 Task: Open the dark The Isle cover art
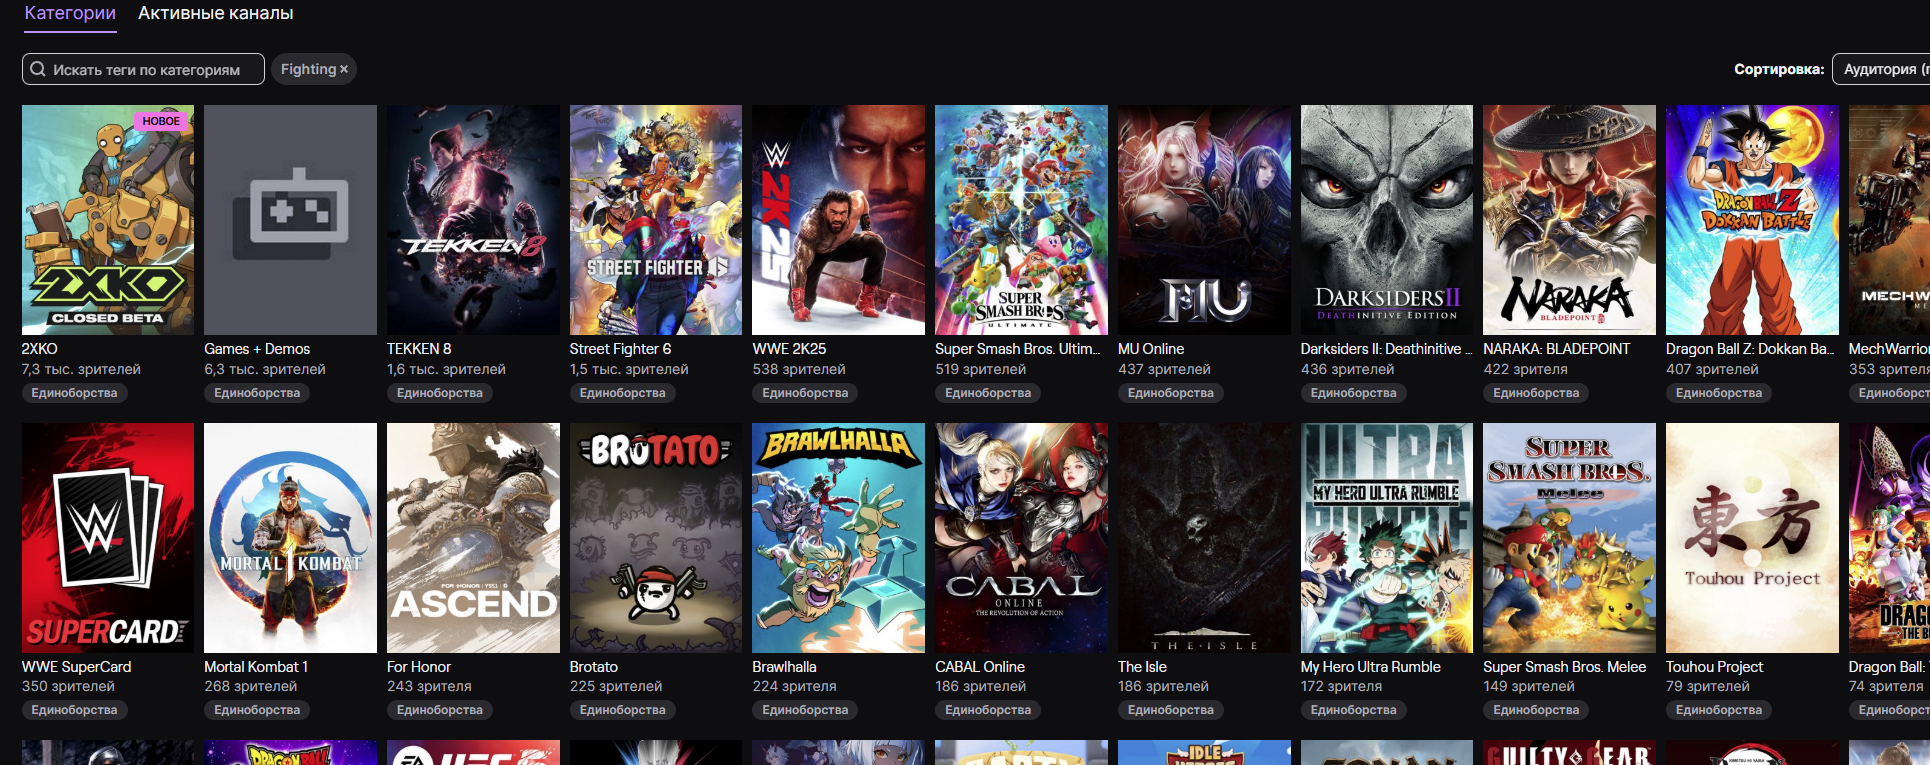(x=1204, y=538)
